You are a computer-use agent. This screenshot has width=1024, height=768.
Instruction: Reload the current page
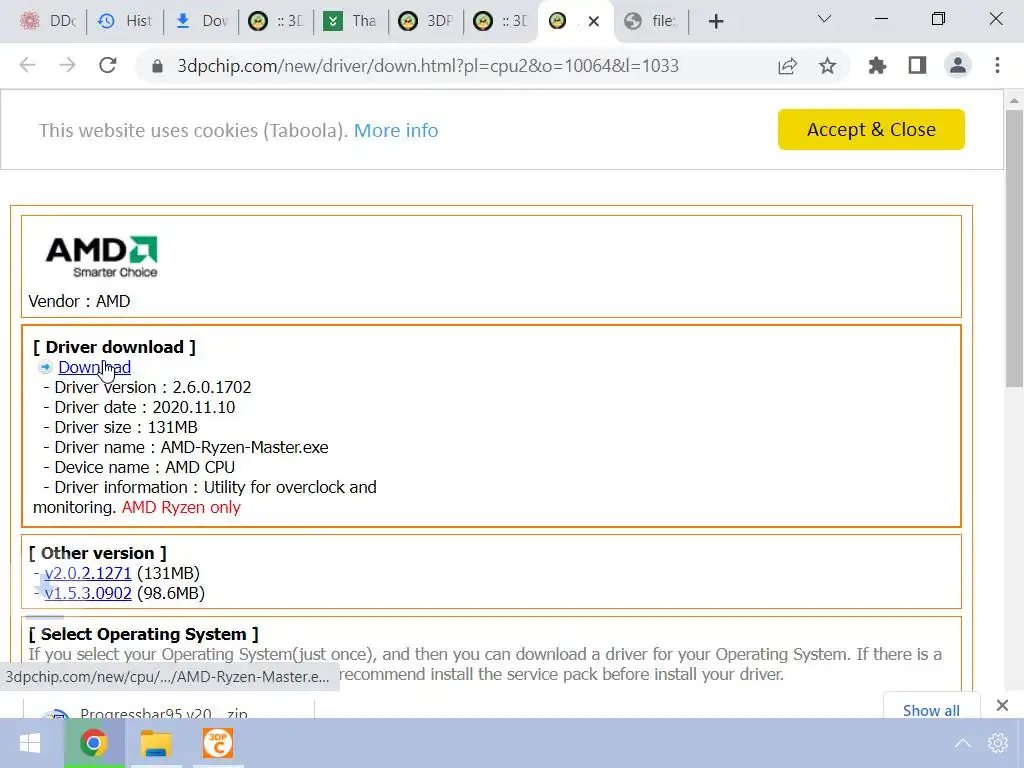(x=108, y=65)
